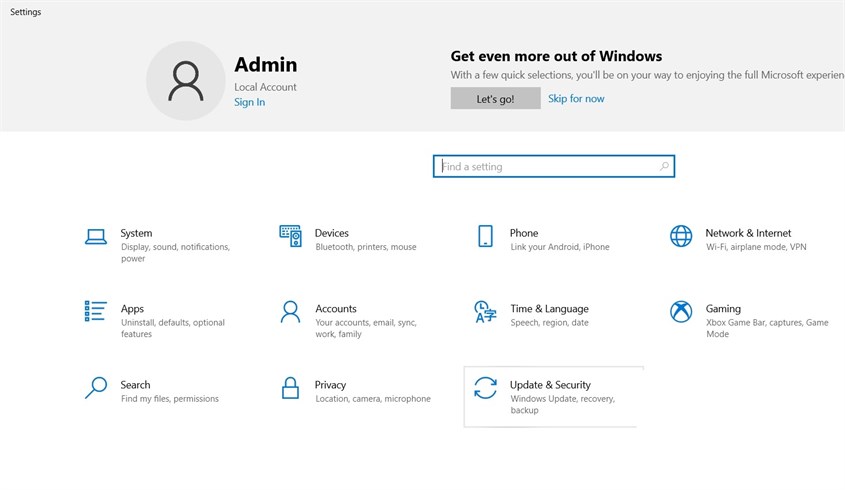Select the Time & Language icon
This screenshot has width=845, height=490.
[485, 311]
